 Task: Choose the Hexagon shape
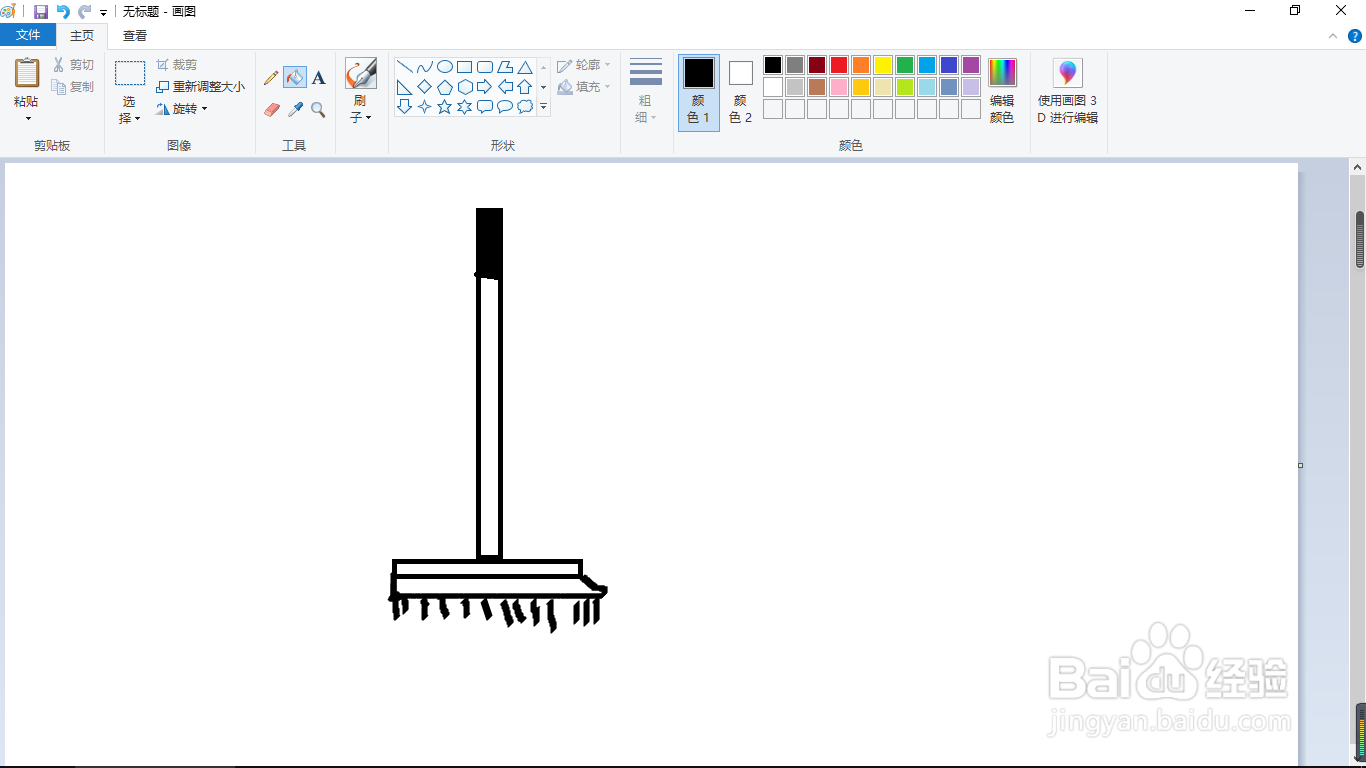coord(464,87)
